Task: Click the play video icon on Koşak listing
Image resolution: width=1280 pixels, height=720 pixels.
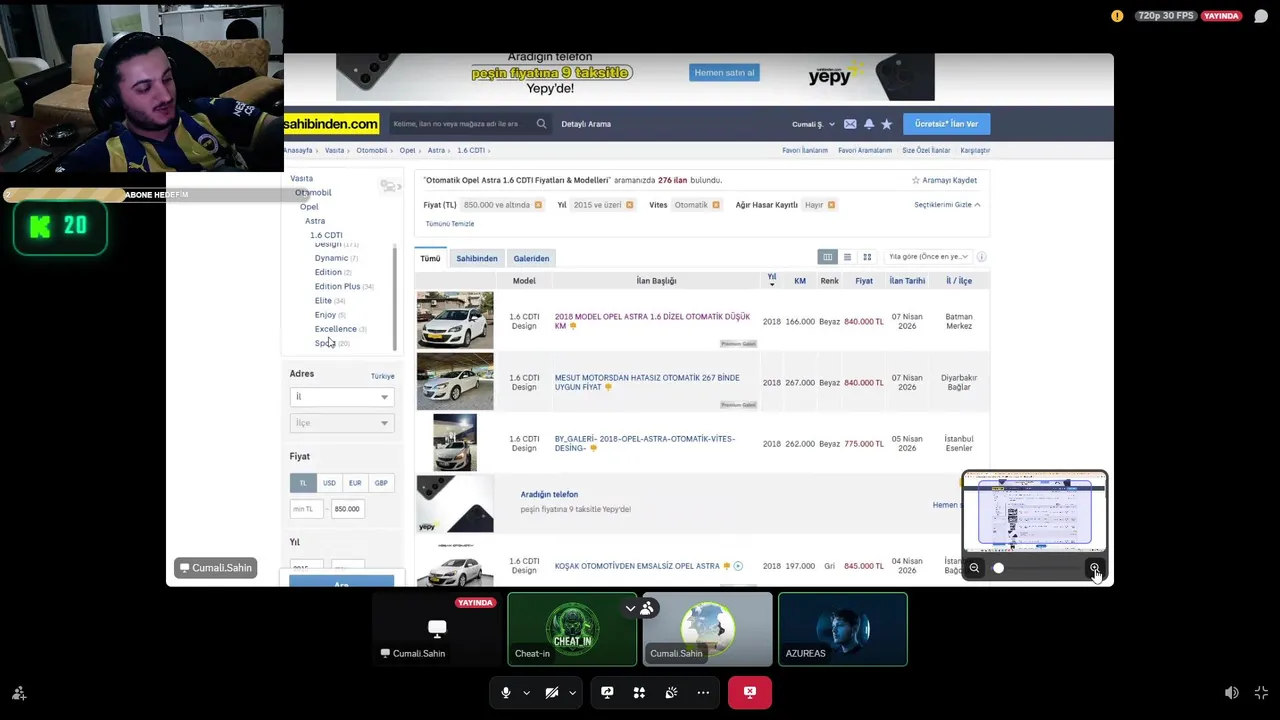Action: point(738,566)
